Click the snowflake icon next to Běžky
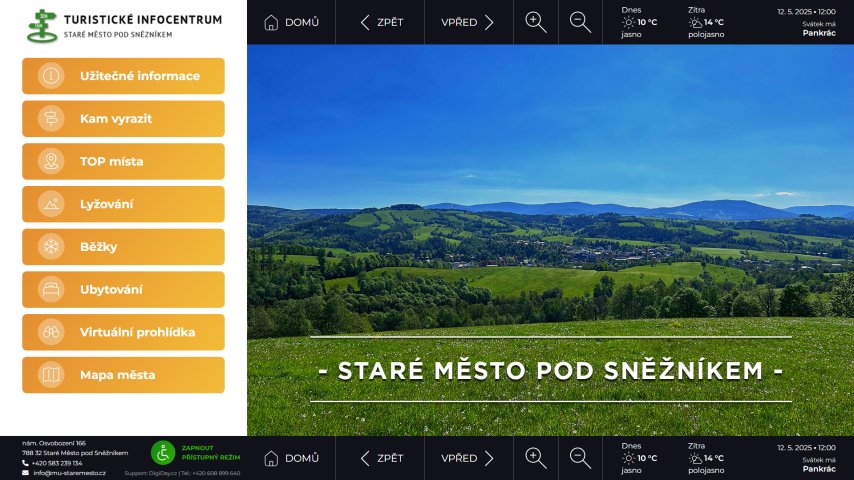This screenshot has height=480, width=854. [x=50, y=247]
